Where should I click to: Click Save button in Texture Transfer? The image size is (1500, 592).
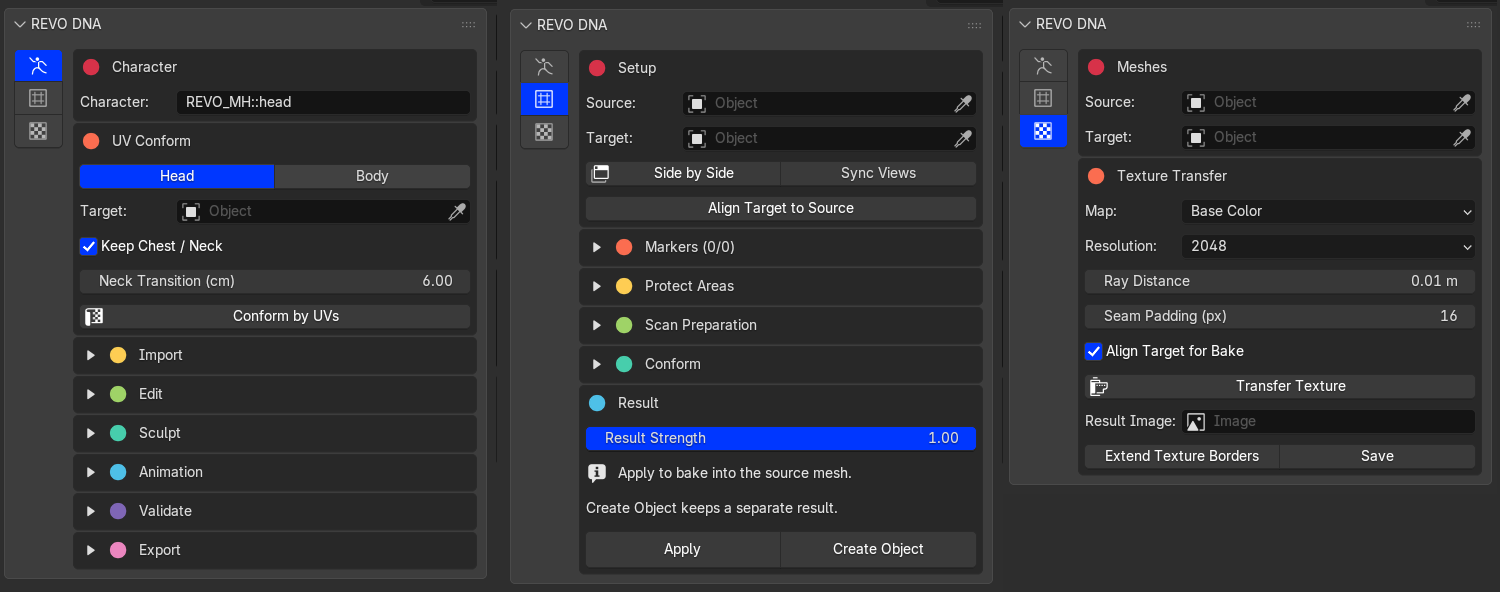click(x=1377, y=456)
